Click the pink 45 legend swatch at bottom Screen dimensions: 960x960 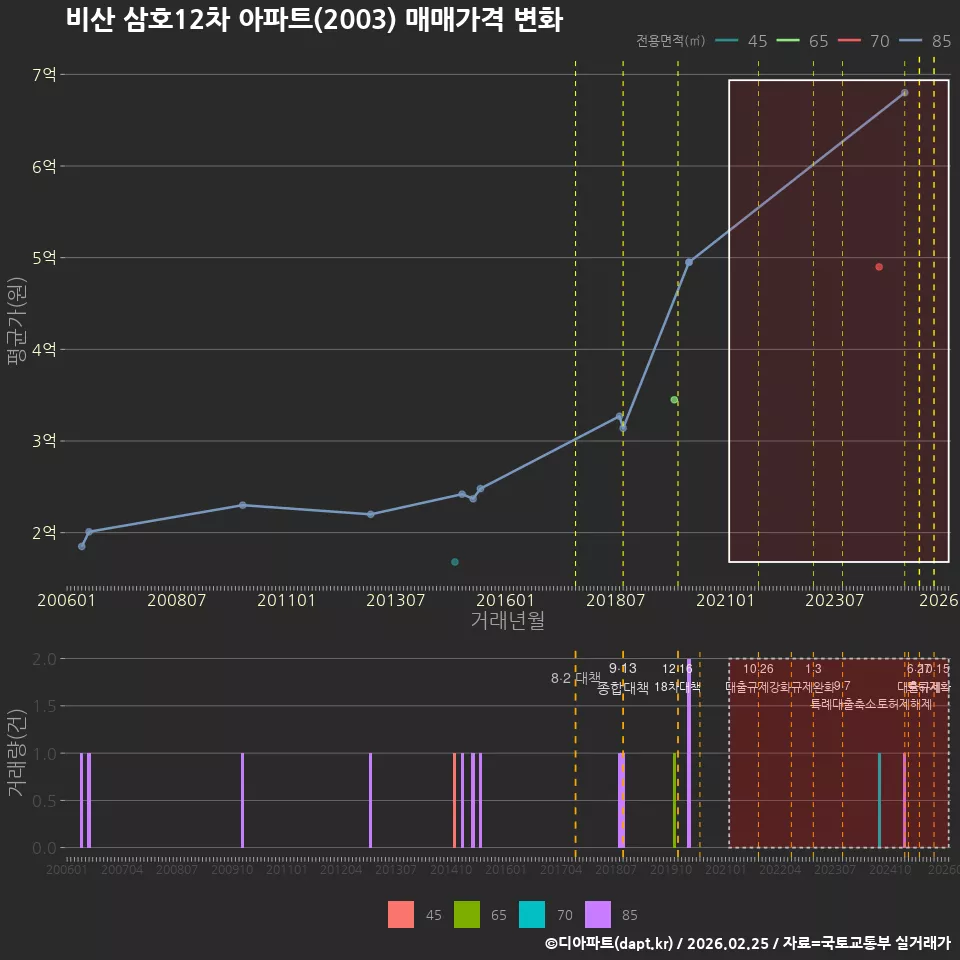point(400,914)
